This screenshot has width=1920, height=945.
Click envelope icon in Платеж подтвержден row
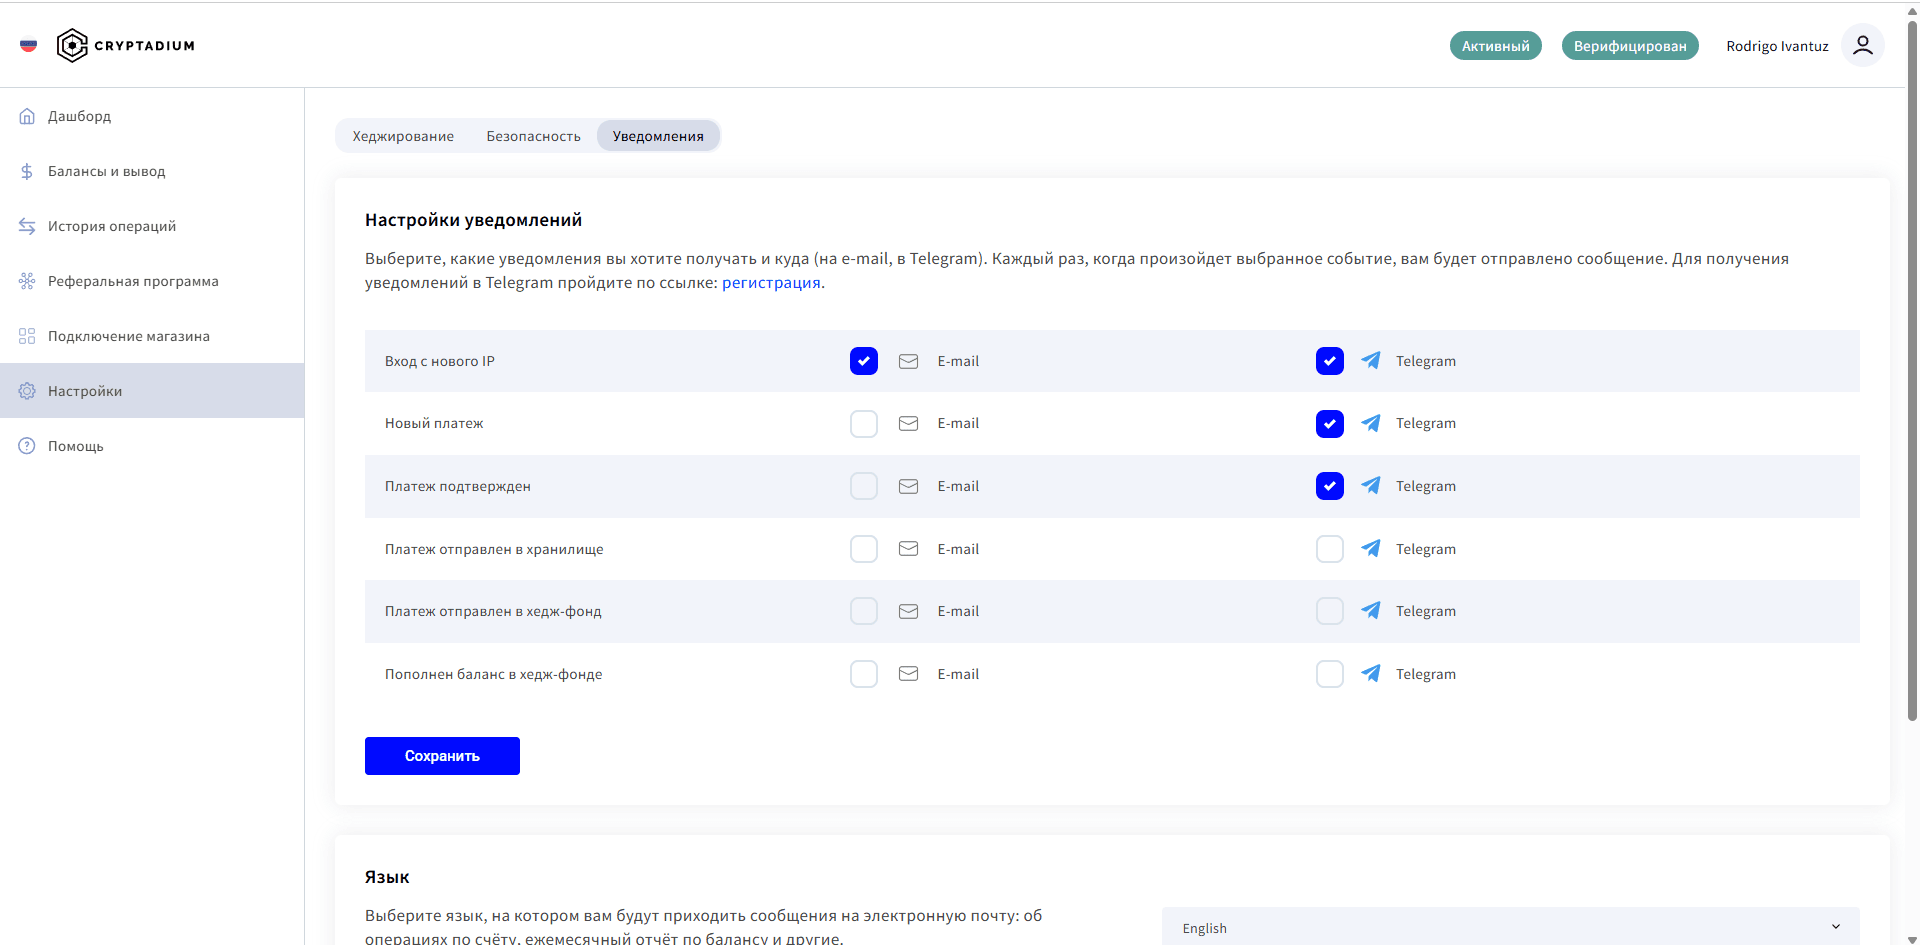(x=908, y=486)
